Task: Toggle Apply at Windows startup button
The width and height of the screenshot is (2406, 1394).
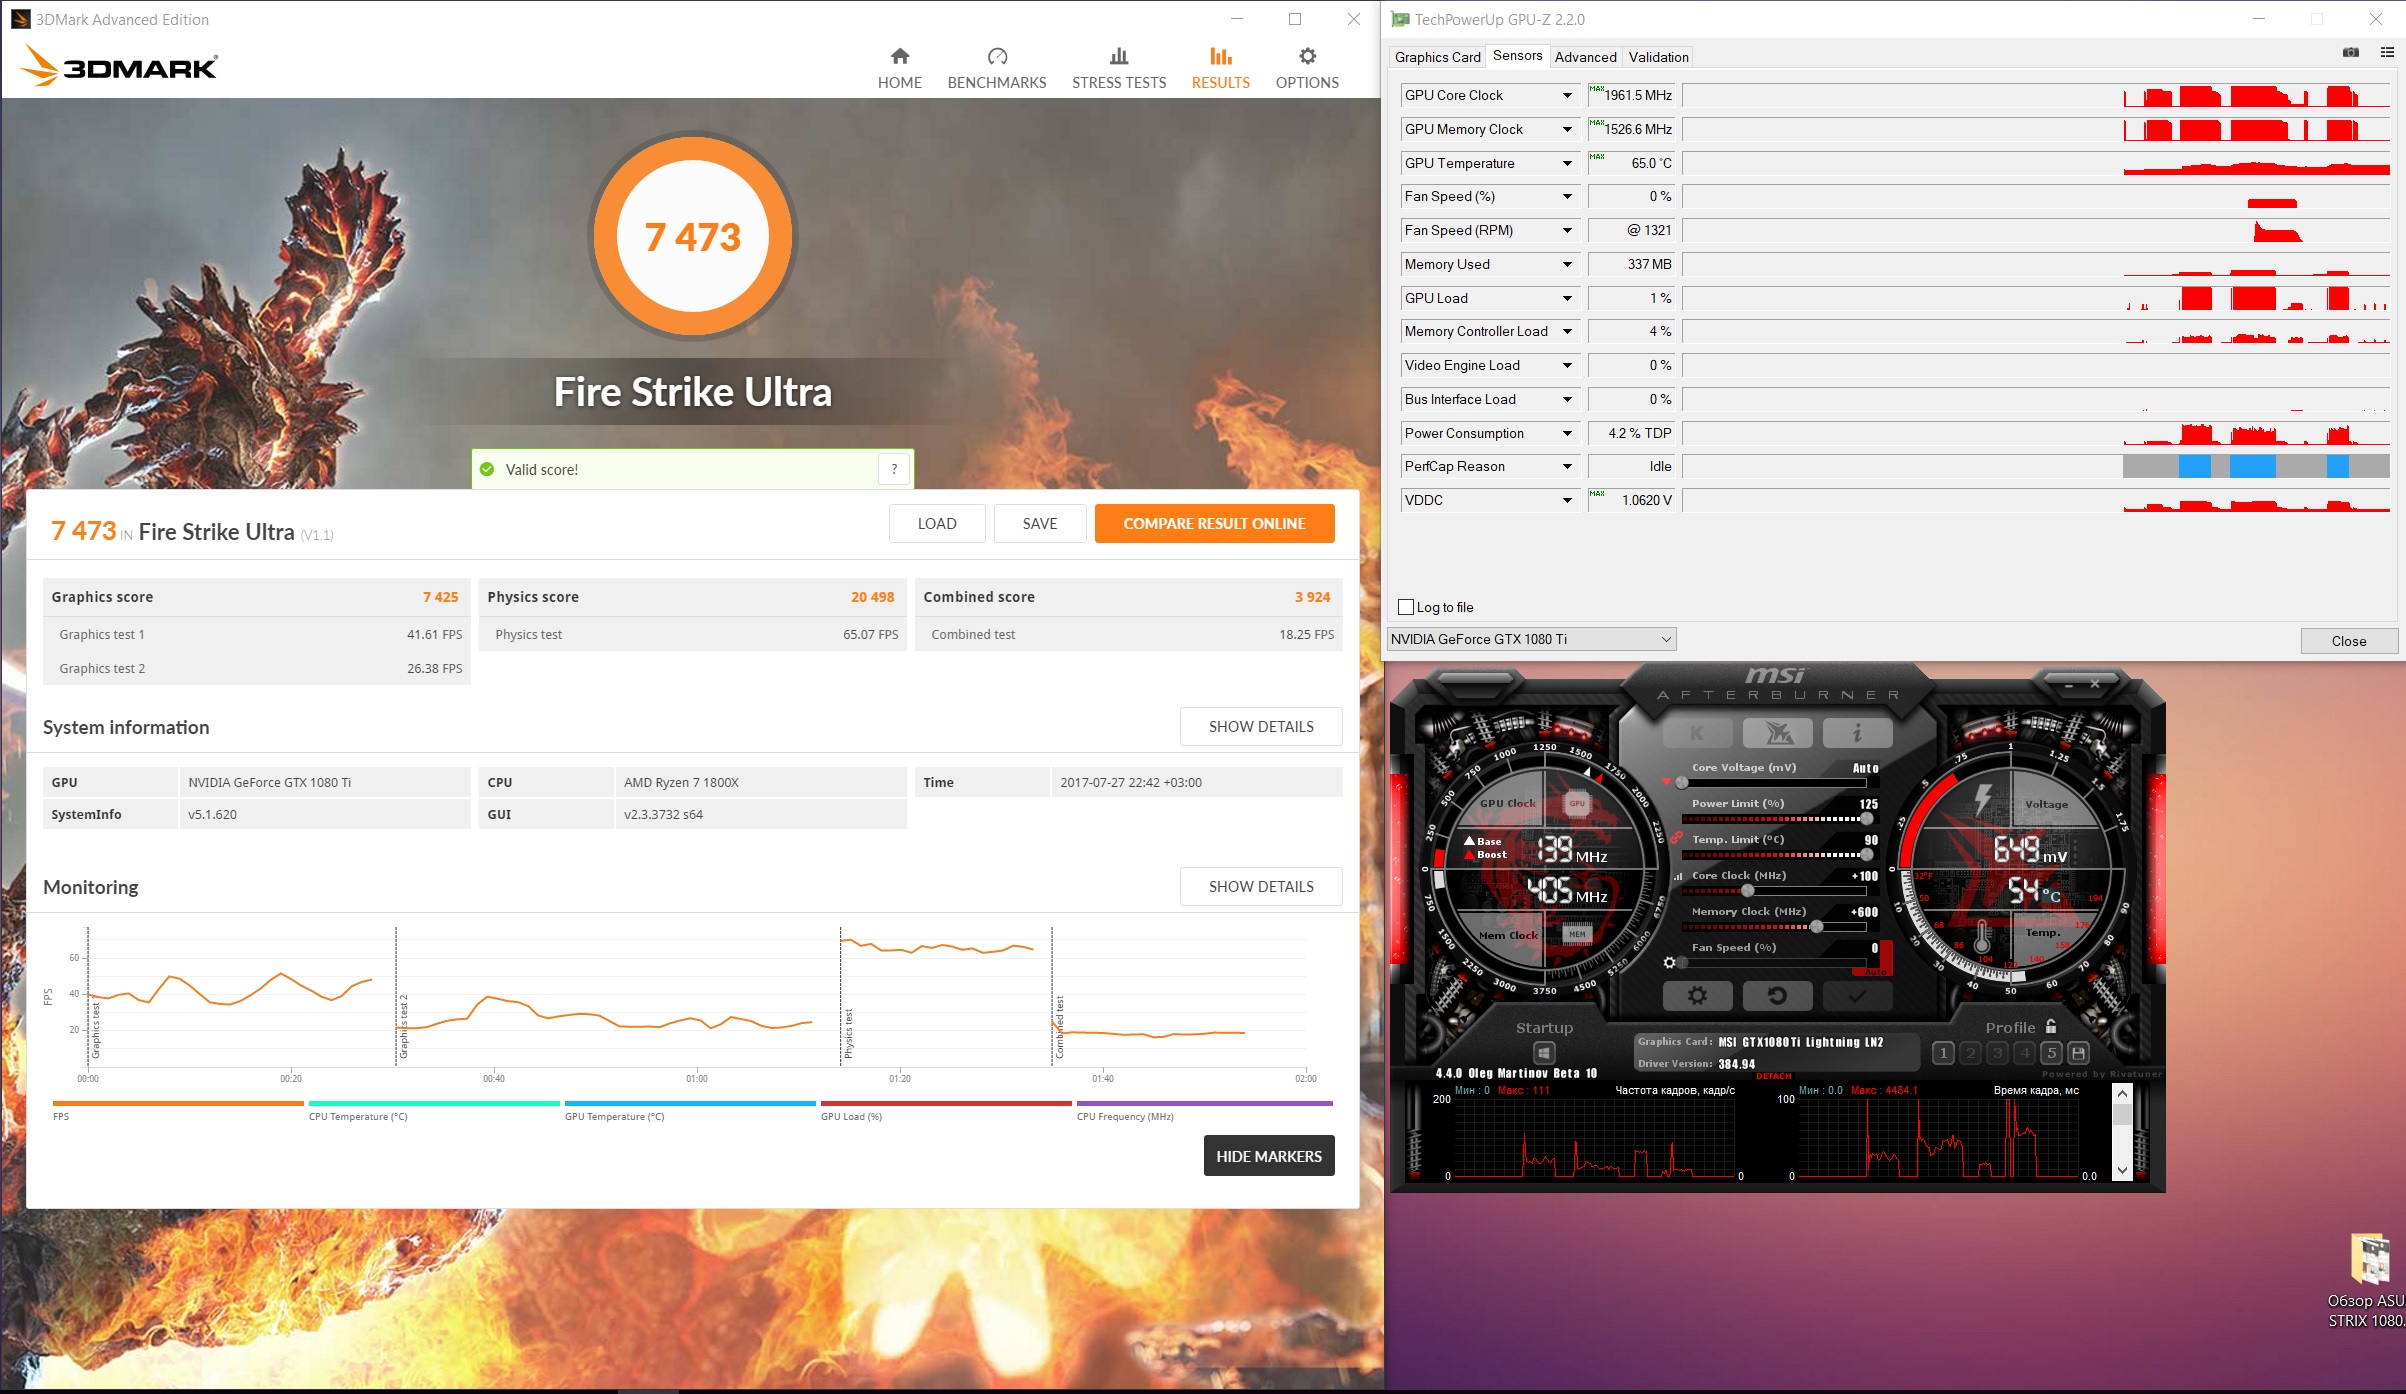Action: pyautogui.click(x=1544, y=1053)
